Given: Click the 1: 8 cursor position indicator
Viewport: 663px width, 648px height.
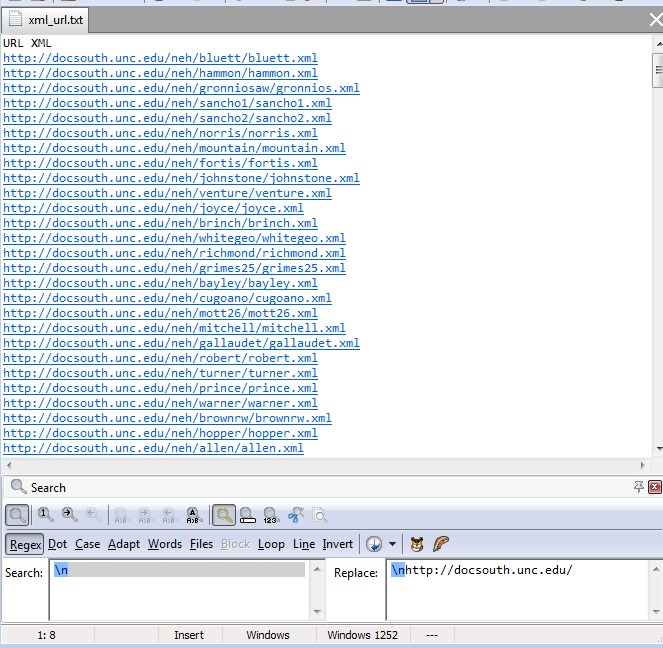Looking at the screenshot, I should 47,635.
